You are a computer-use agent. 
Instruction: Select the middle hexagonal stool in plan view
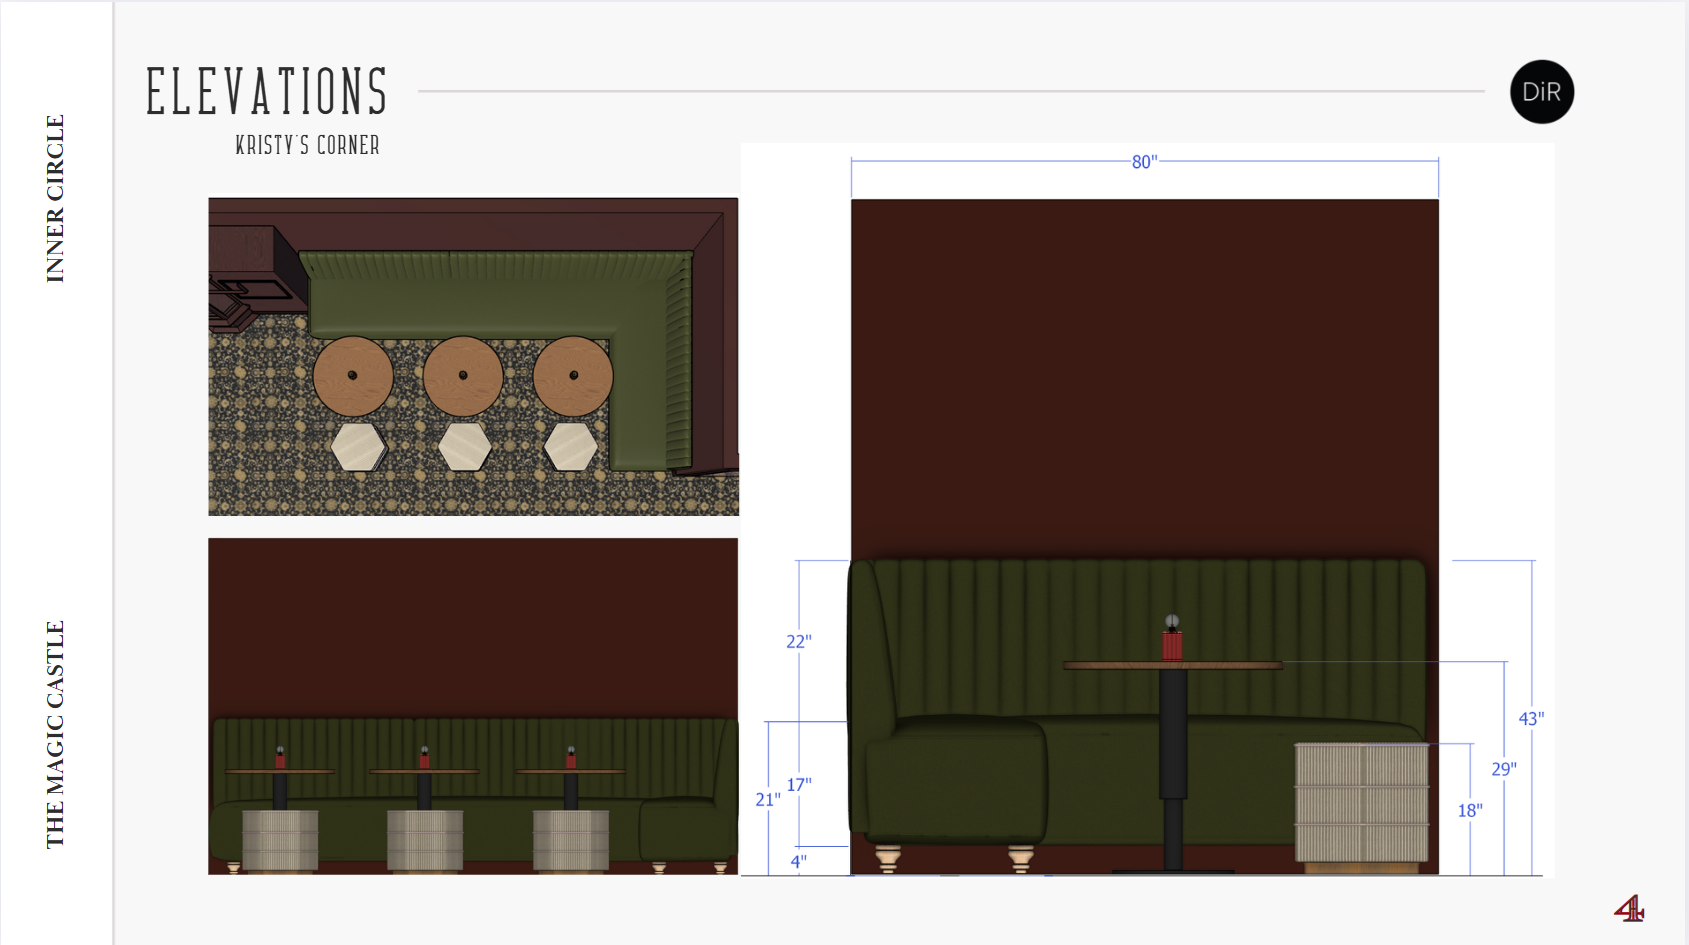[465, 447]
